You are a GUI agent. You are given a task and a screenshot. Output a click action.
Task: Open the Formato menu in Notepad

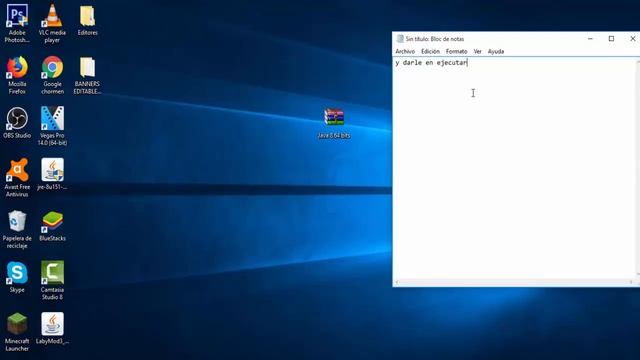coord(456,51)
